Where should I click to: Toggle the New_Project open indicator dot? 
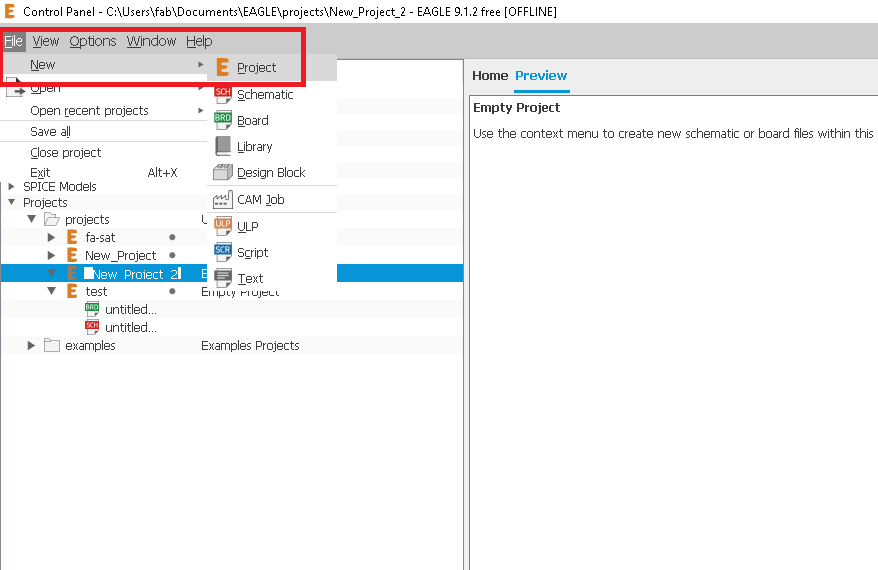(172, 255)
